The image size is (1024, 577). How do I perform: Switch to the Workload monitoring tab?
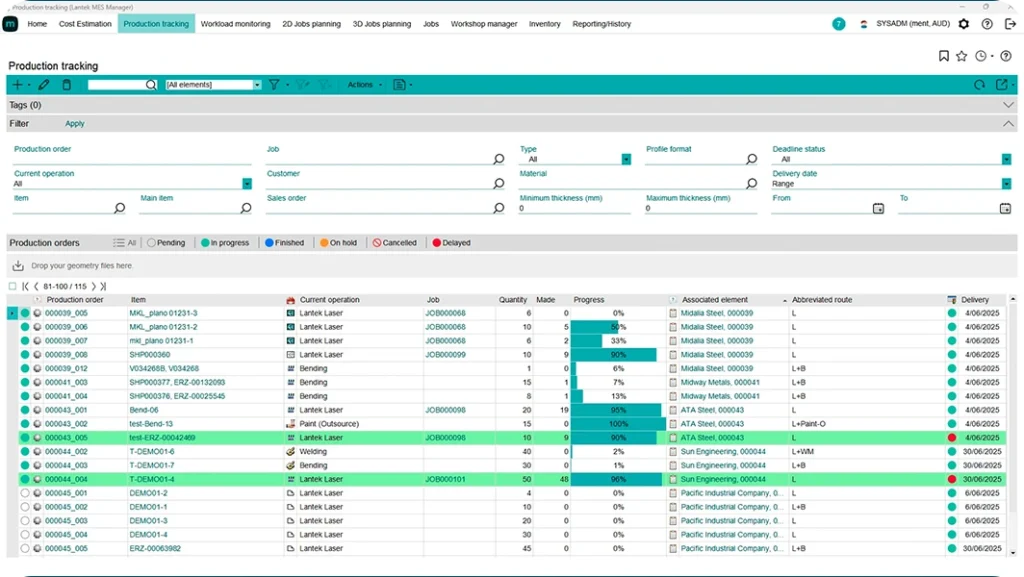click(x=235, y=24)
